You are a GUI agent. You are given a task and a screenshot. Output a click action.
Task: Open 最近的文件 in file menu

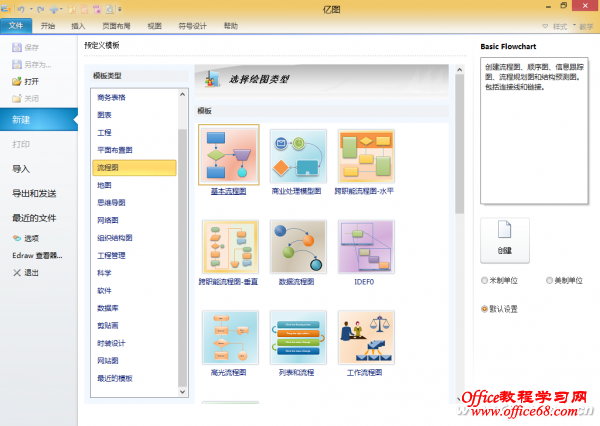click(x=34, y=218)
